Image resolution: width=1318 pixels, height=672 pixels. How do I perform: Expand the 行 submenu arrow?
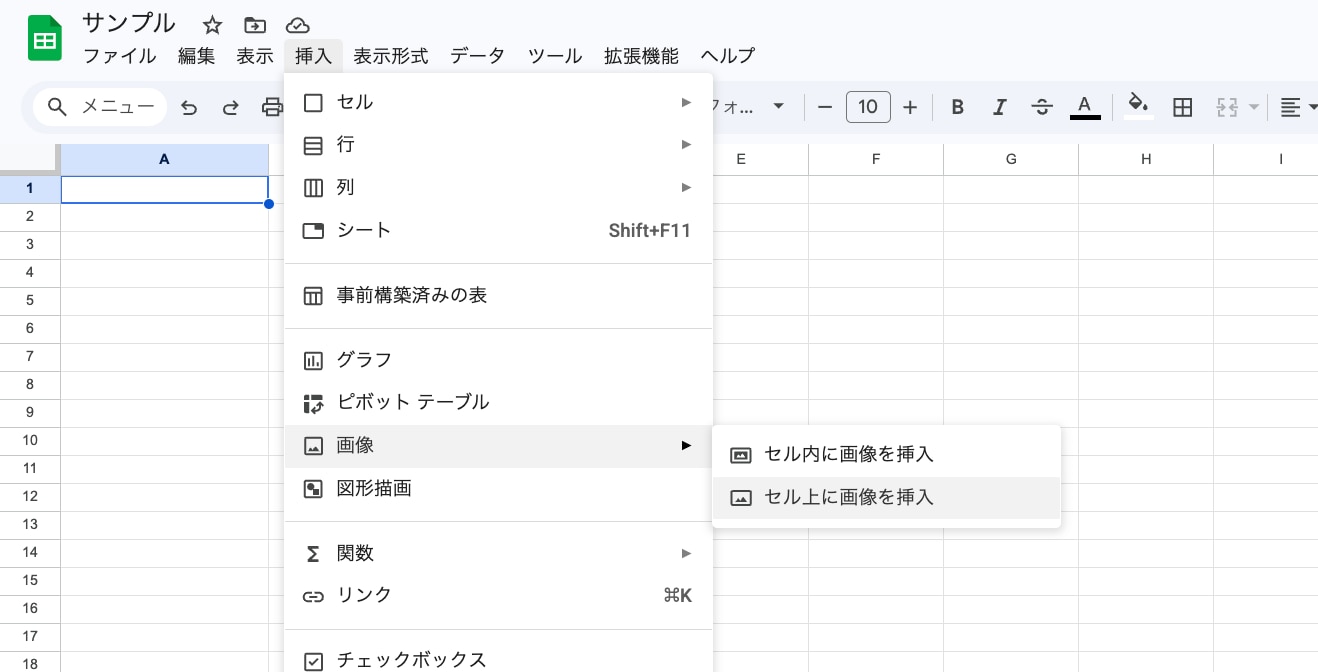pyautogui.click(x=686, y=144)
